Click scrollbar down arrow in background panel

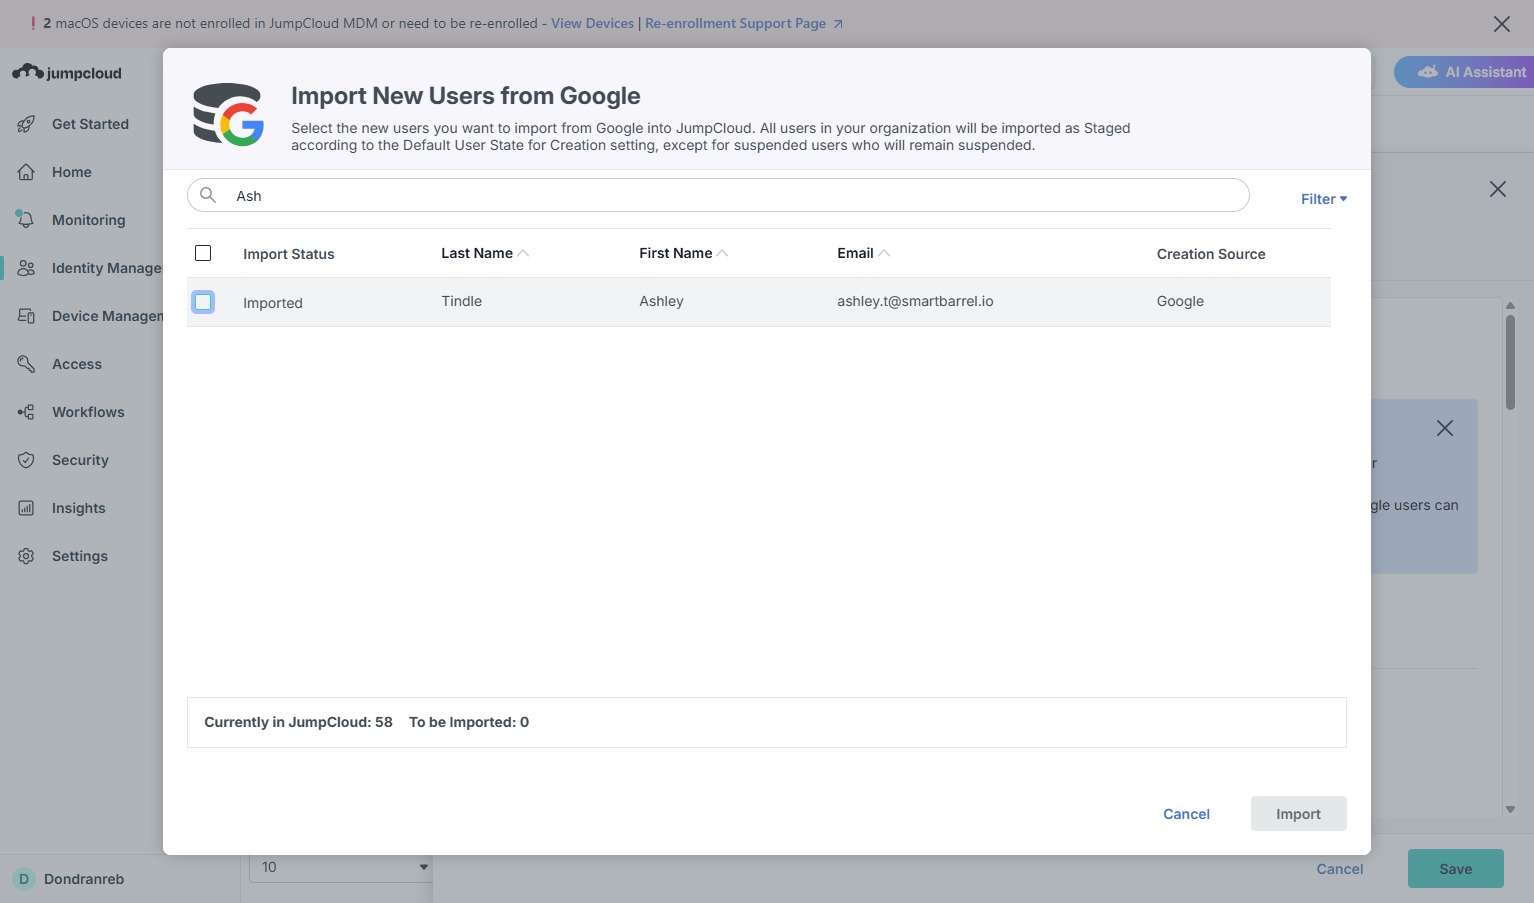pyautogui.click(x=1510, y=809)
